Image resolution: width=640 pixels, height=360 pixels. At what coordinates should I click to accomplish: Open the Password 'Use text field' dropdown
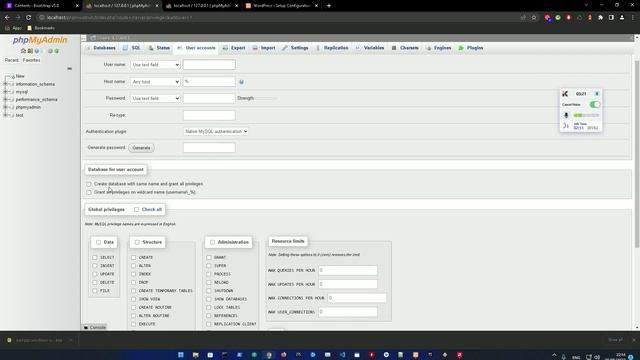(155, 98)
